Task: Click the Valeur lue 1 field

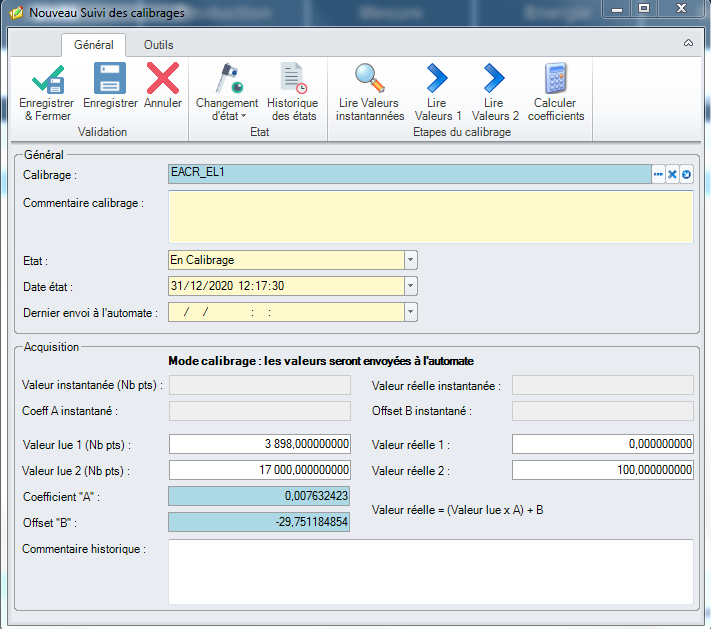Action: point(260,444)
